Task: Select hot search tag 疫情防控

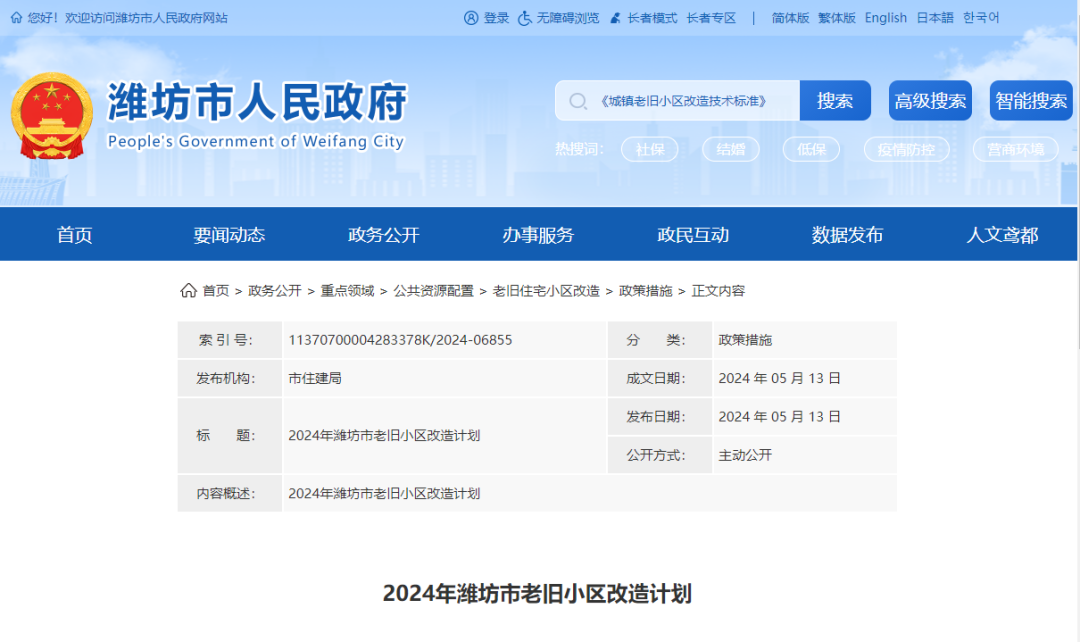Action: click(906, 149)
